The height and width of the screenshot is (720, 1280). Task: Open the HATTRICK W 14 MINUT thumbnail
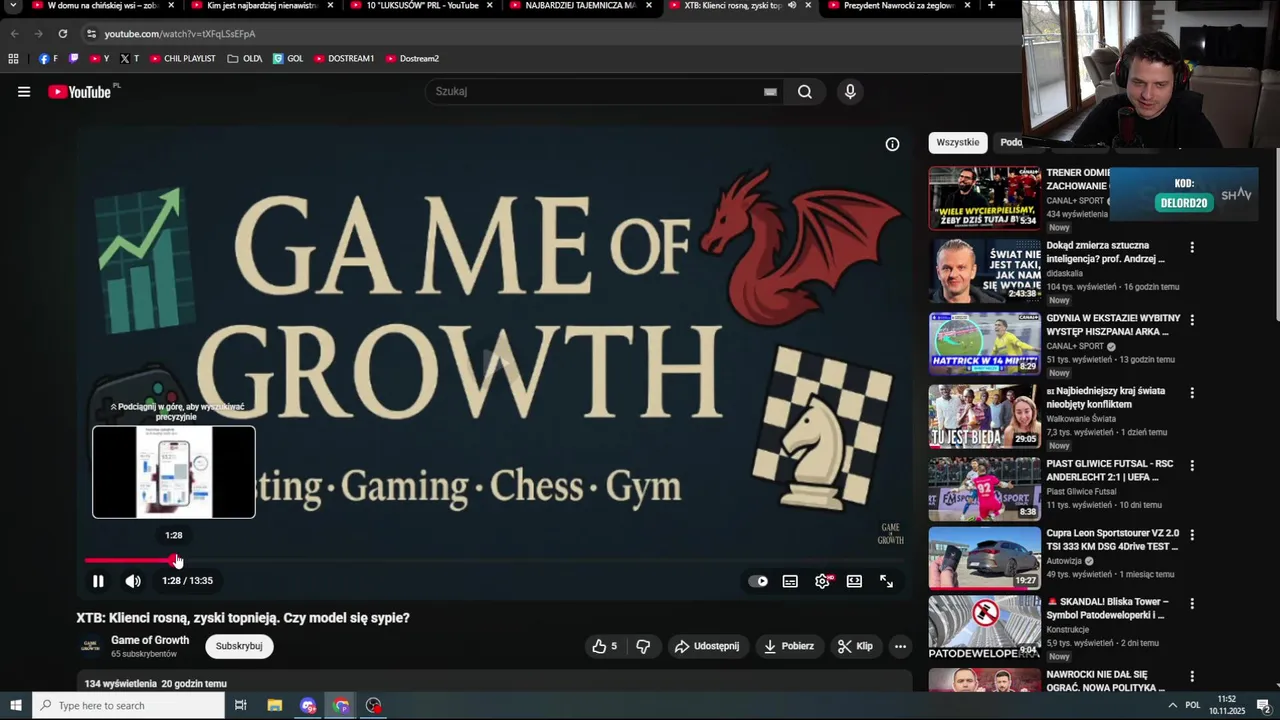point(984,344)
